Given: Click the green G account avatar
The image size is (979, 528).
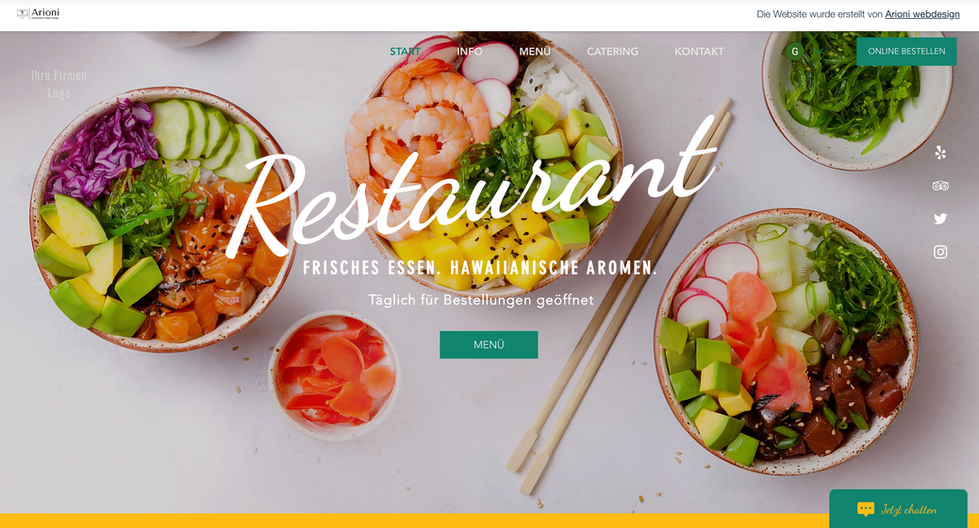Looking at the screenshot, I should click(795, 51).
